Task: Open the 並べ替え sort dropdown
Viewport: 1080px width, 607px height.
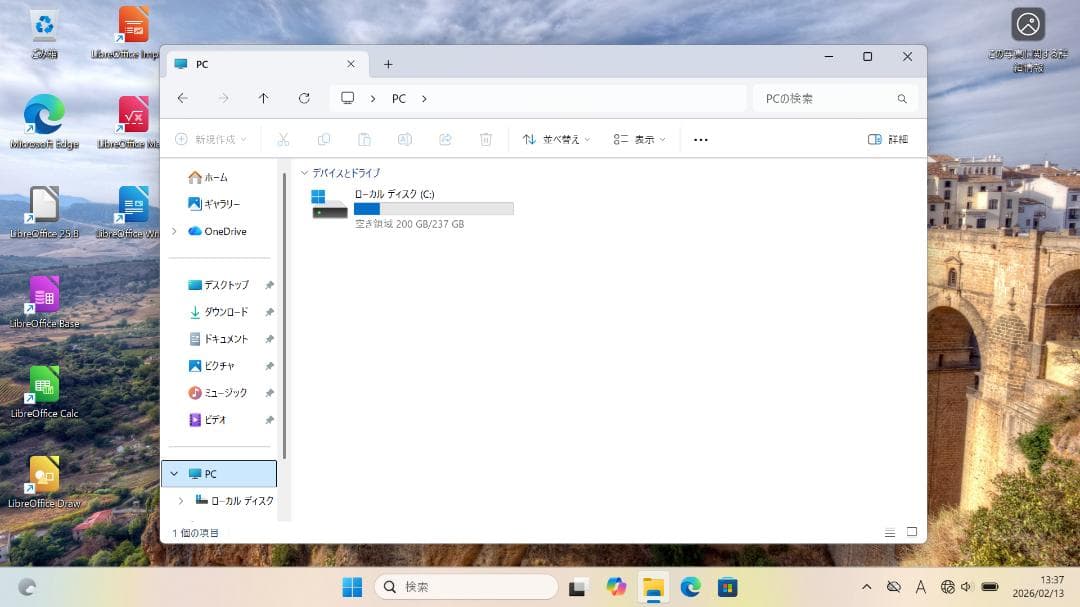Action: point(555,139)
